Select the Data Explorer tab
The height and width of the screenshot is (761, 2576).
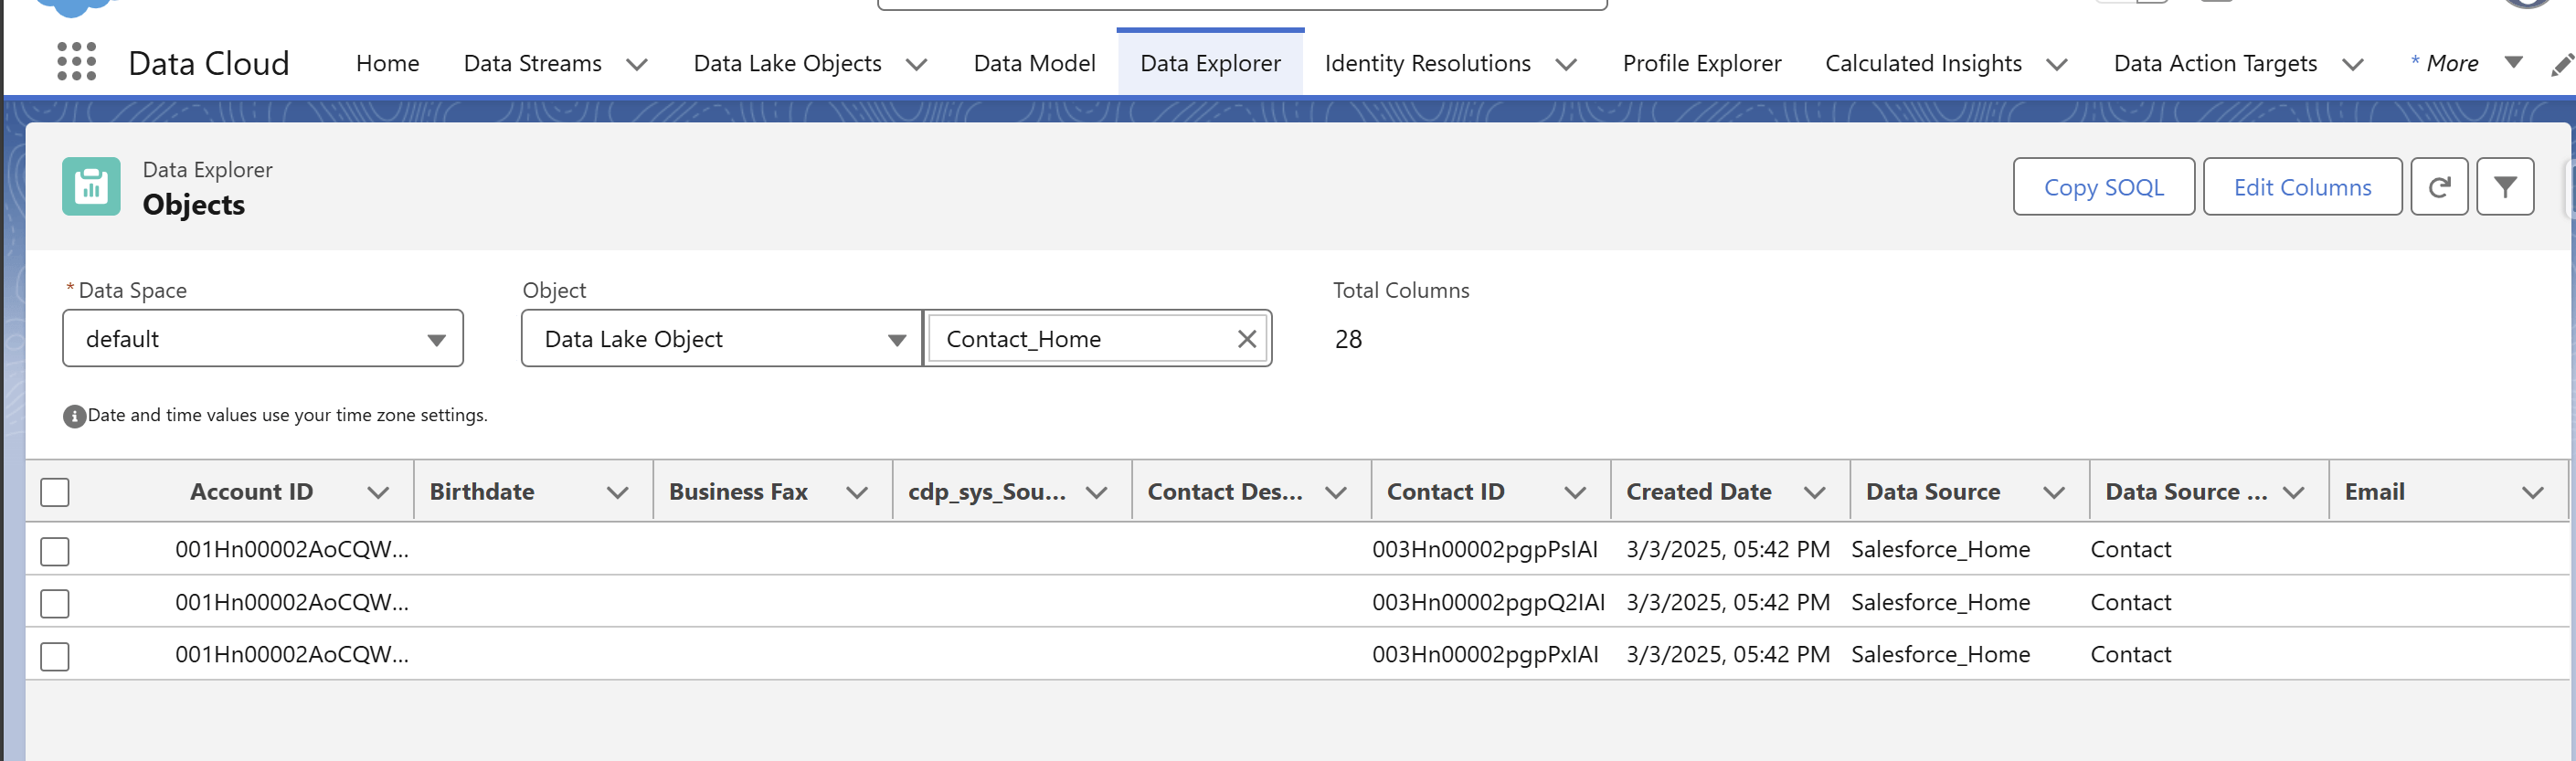[x=1210, y=64]
